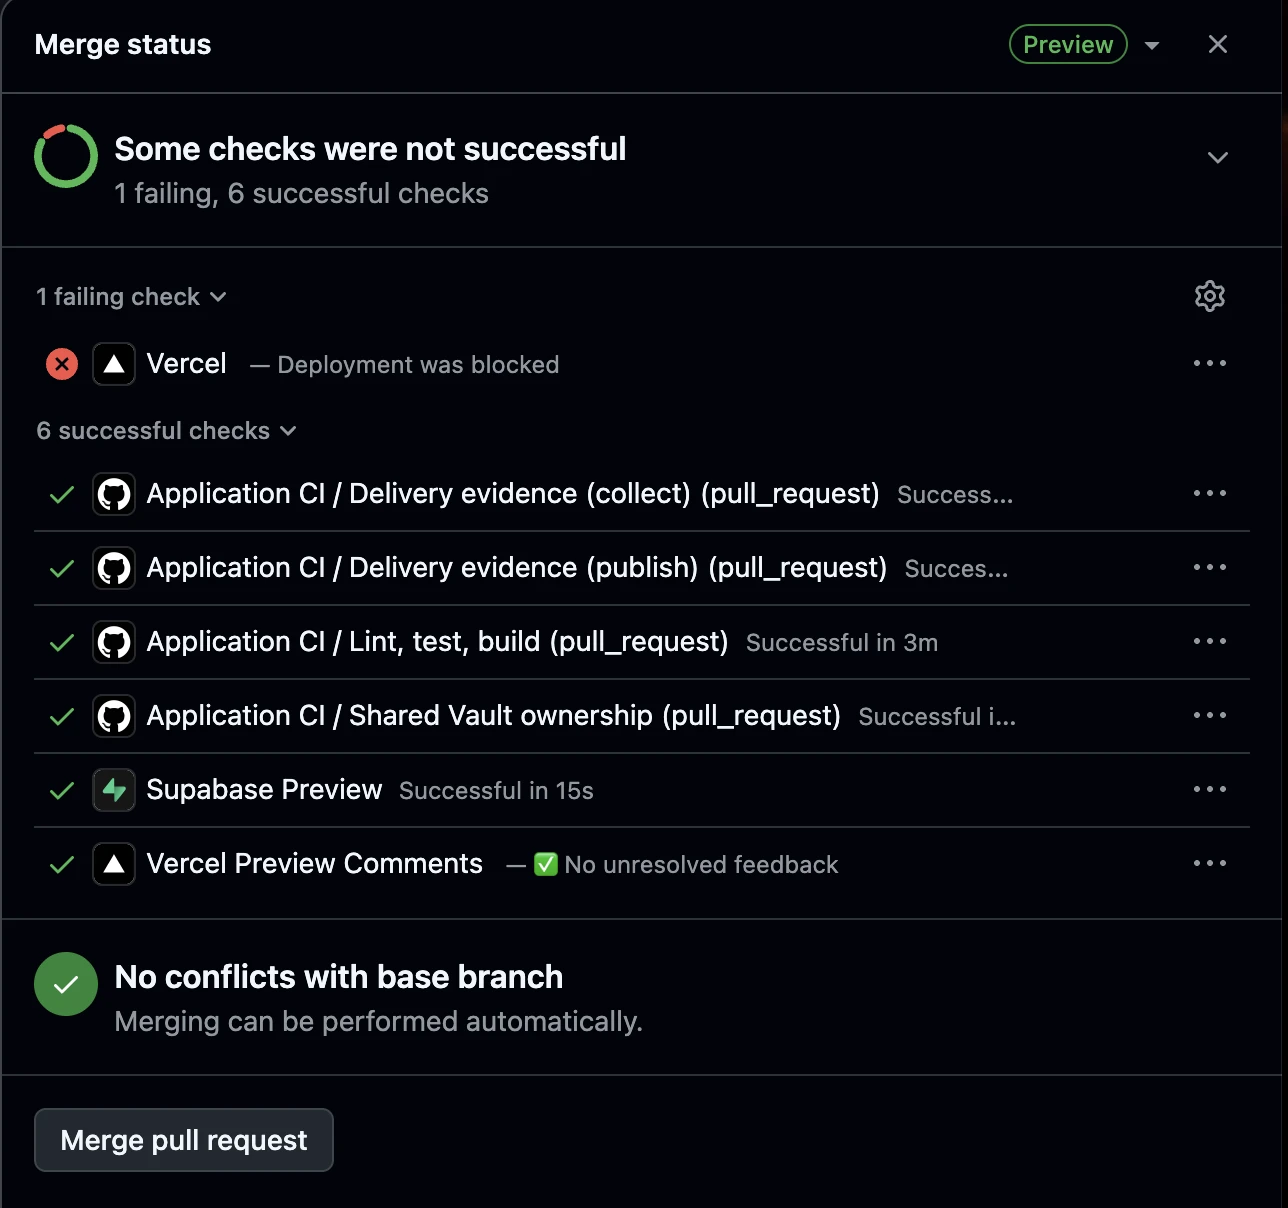Click 'Merging can be performed automatically.' text

(x=379, y=1021)
